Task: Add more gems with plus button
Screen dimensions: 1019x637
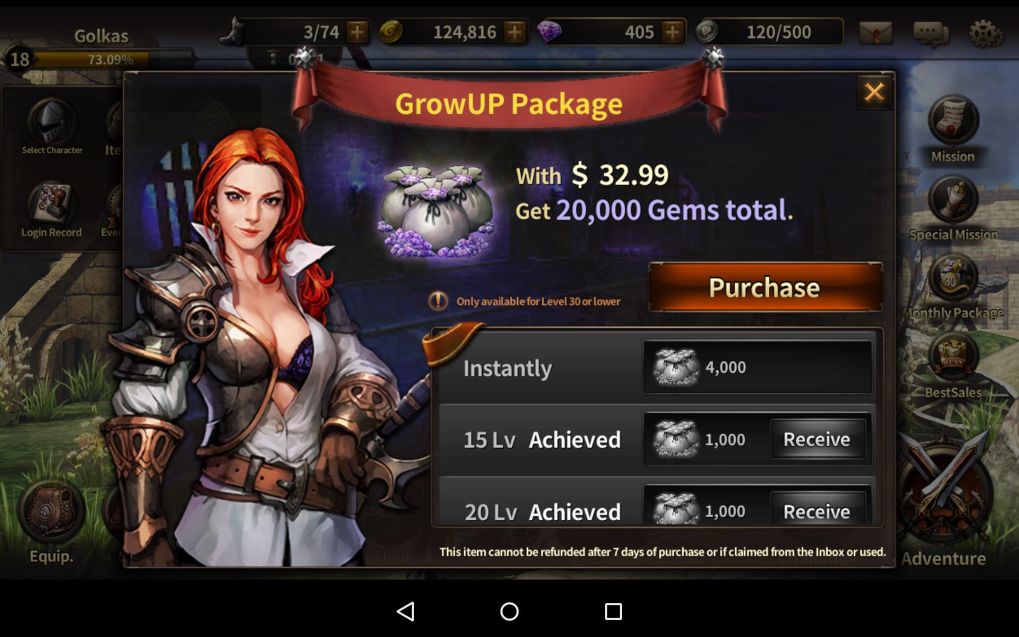Action: coord(673,32)
